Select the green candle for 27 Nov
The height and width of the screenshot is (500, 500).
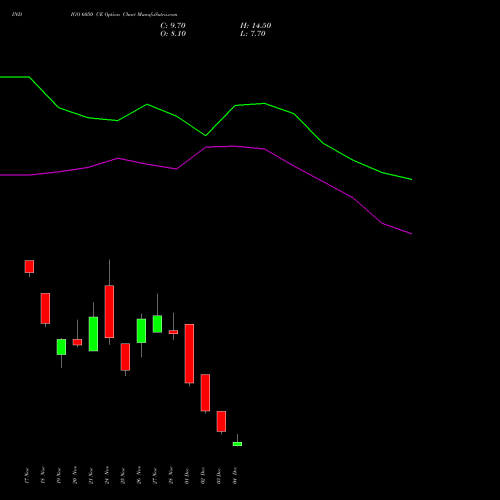pos(157,324)
